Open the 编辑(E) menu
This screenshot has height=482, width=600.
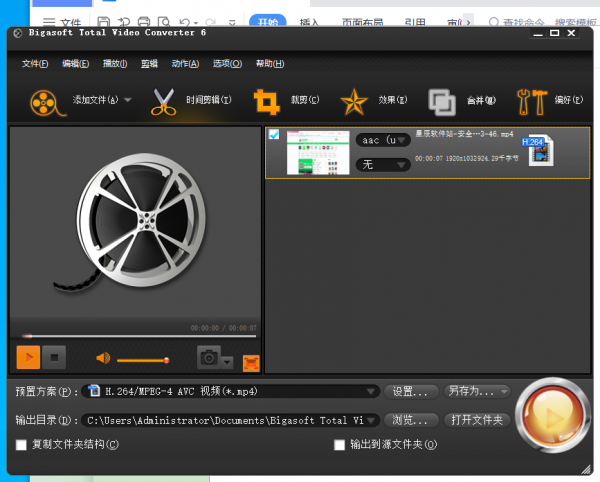click(x=75, y=64)
